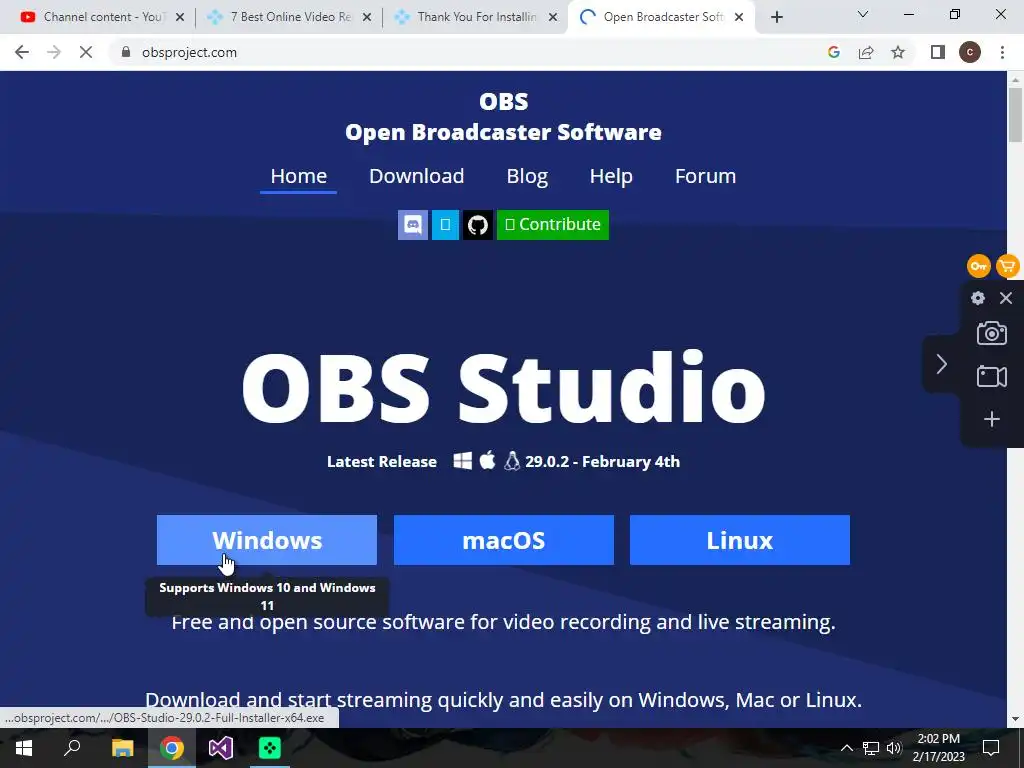The width and height of the screenshot is (1024, 768).
Task: Close the Open Broadcaster Software tab
Action: [x=739, y=17]
